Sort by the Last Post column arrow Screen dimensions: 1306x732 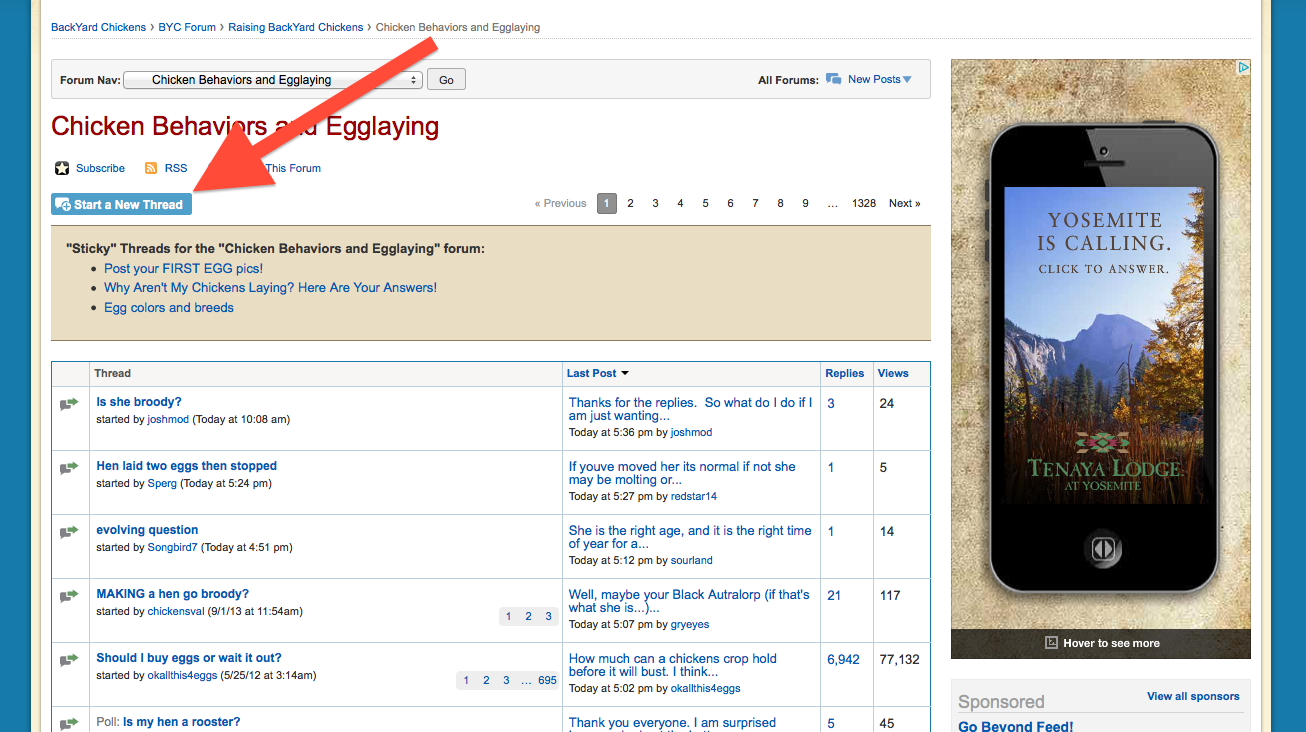(x=625, y=374)
